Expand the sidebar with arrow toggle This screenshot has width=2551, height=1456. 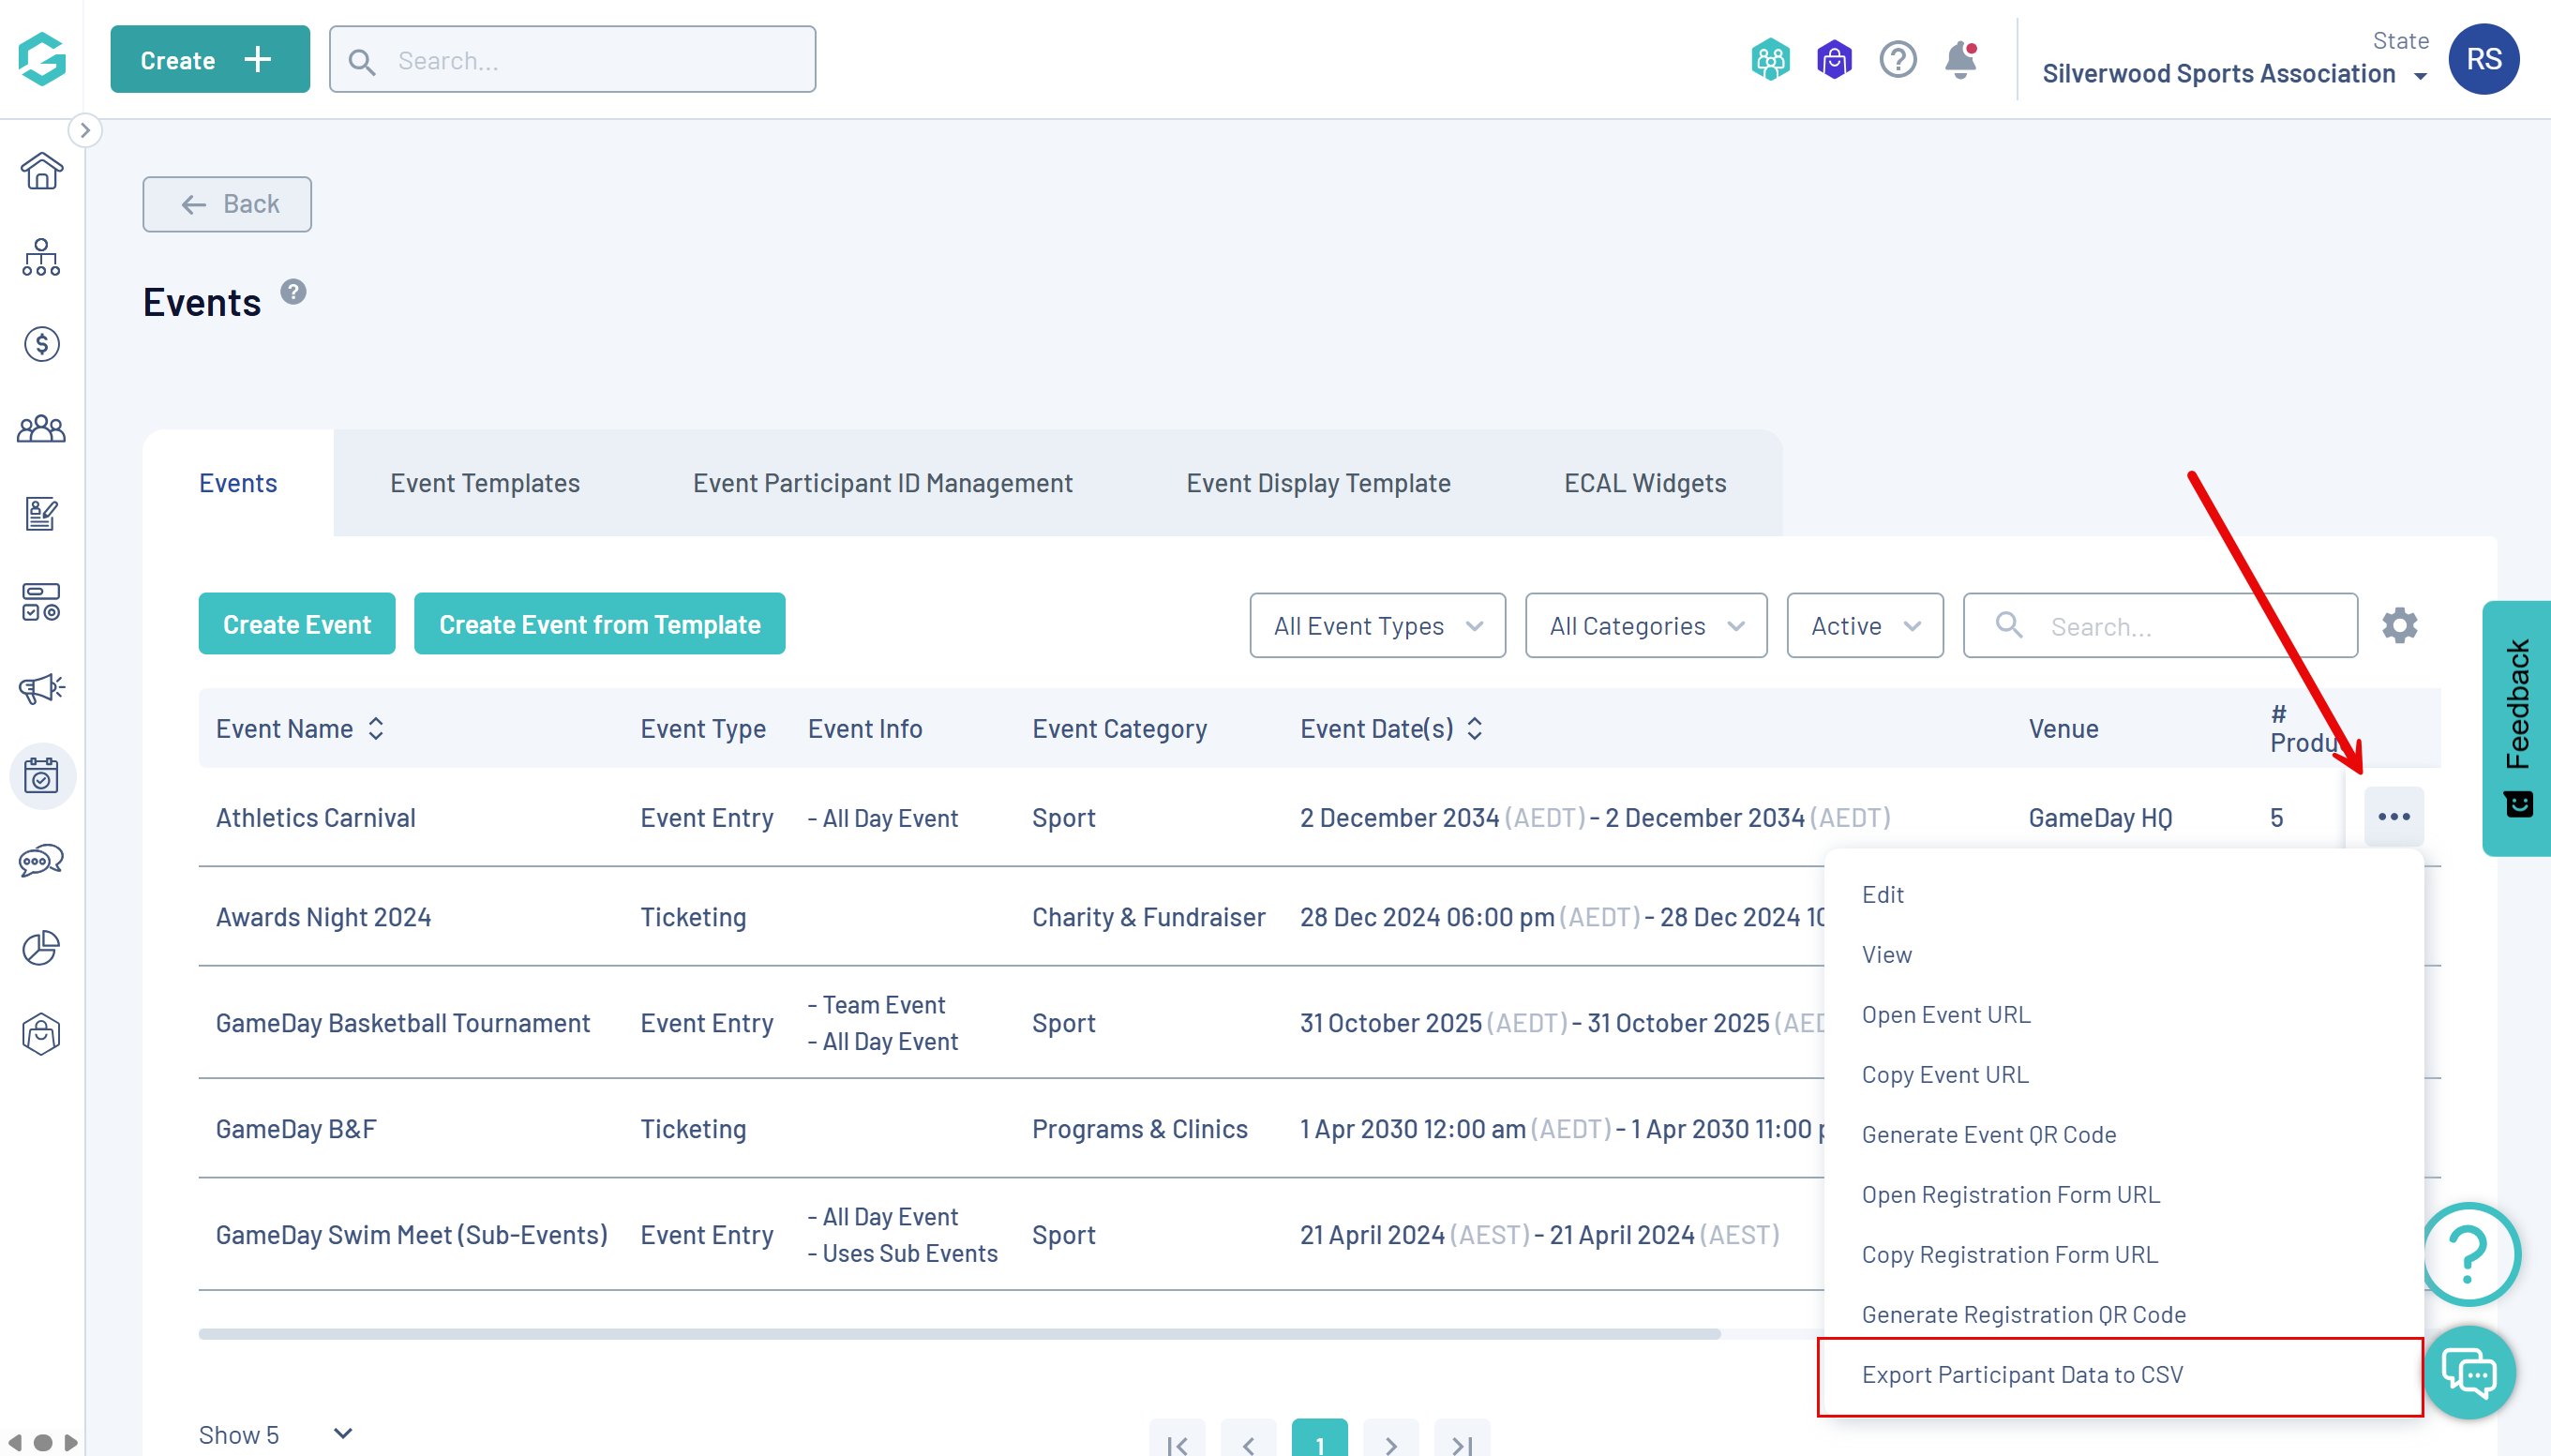click(85, 130)
